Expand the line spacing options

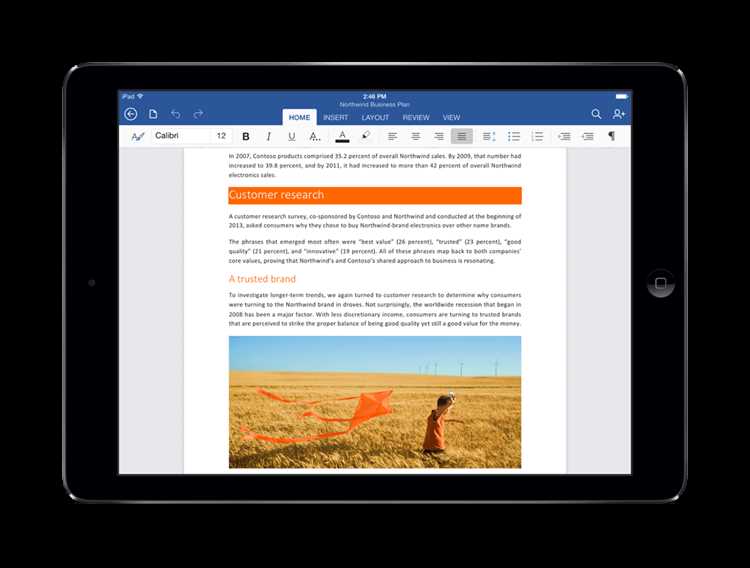pyautogui.click(x=488, y=136)
